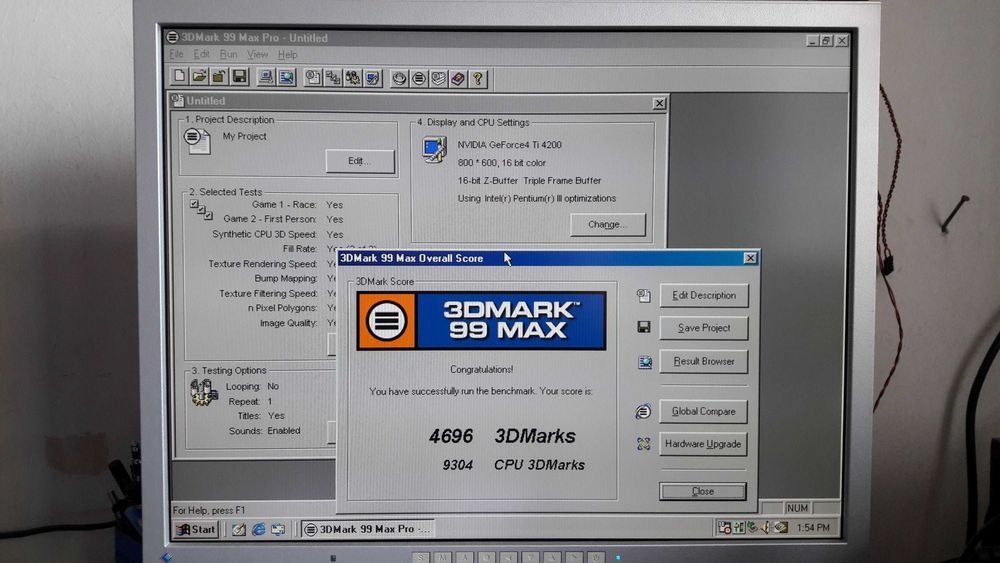The image size is (1000, 563).
Task: Click the 'Game 1 - Race' test row
Action: pyautogui.click(x=297, y=205)
